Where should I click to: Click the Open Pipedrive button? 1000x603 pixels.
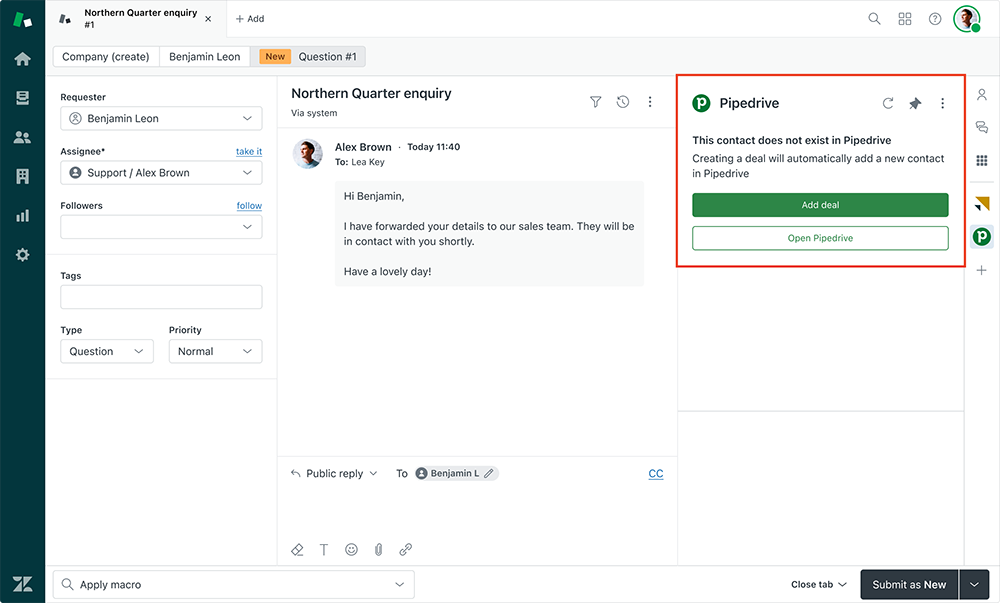820,238
